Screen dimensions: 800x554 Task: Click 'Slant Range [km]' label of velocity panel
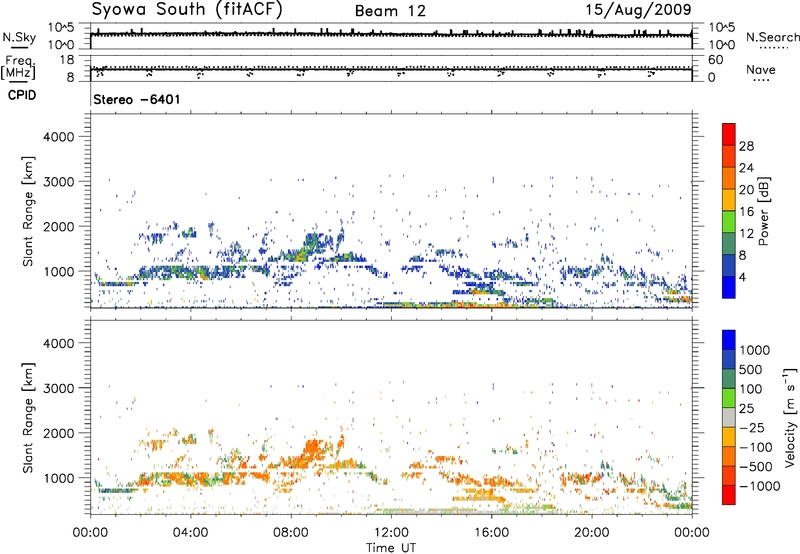click(28, 417)
